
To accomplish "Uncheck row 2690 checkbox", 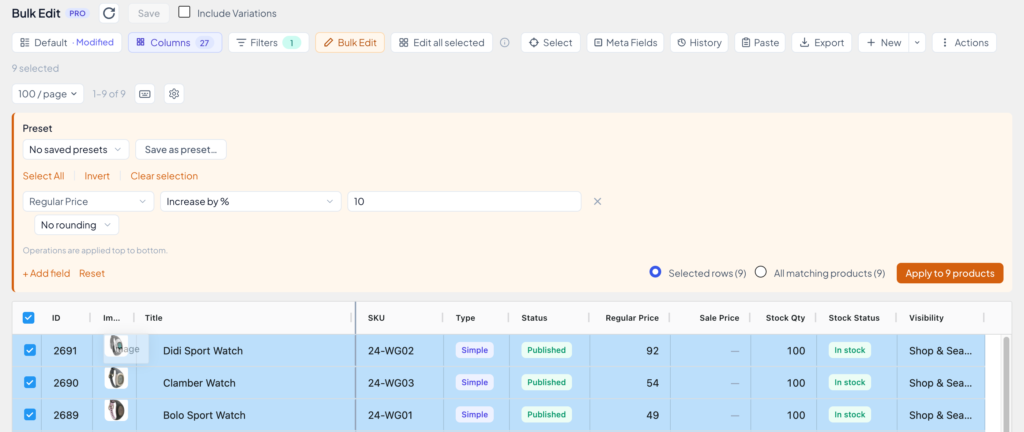I will [29, 382].
